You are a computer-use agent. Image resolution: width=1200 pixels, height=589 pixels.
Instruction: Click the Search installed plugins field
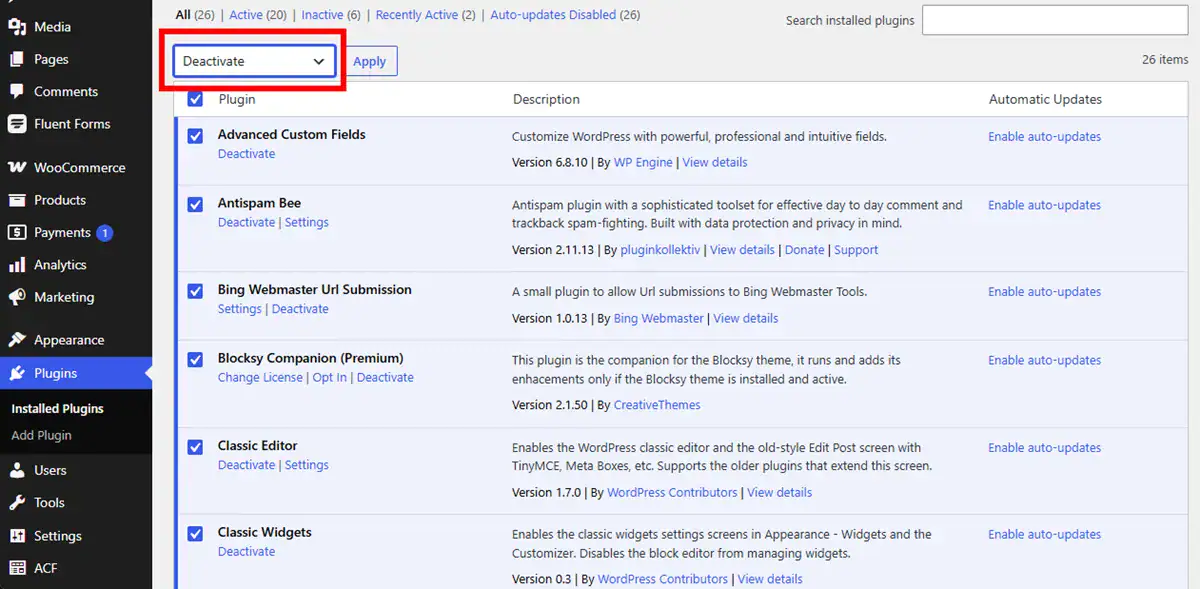click(x=1054, y=20)
